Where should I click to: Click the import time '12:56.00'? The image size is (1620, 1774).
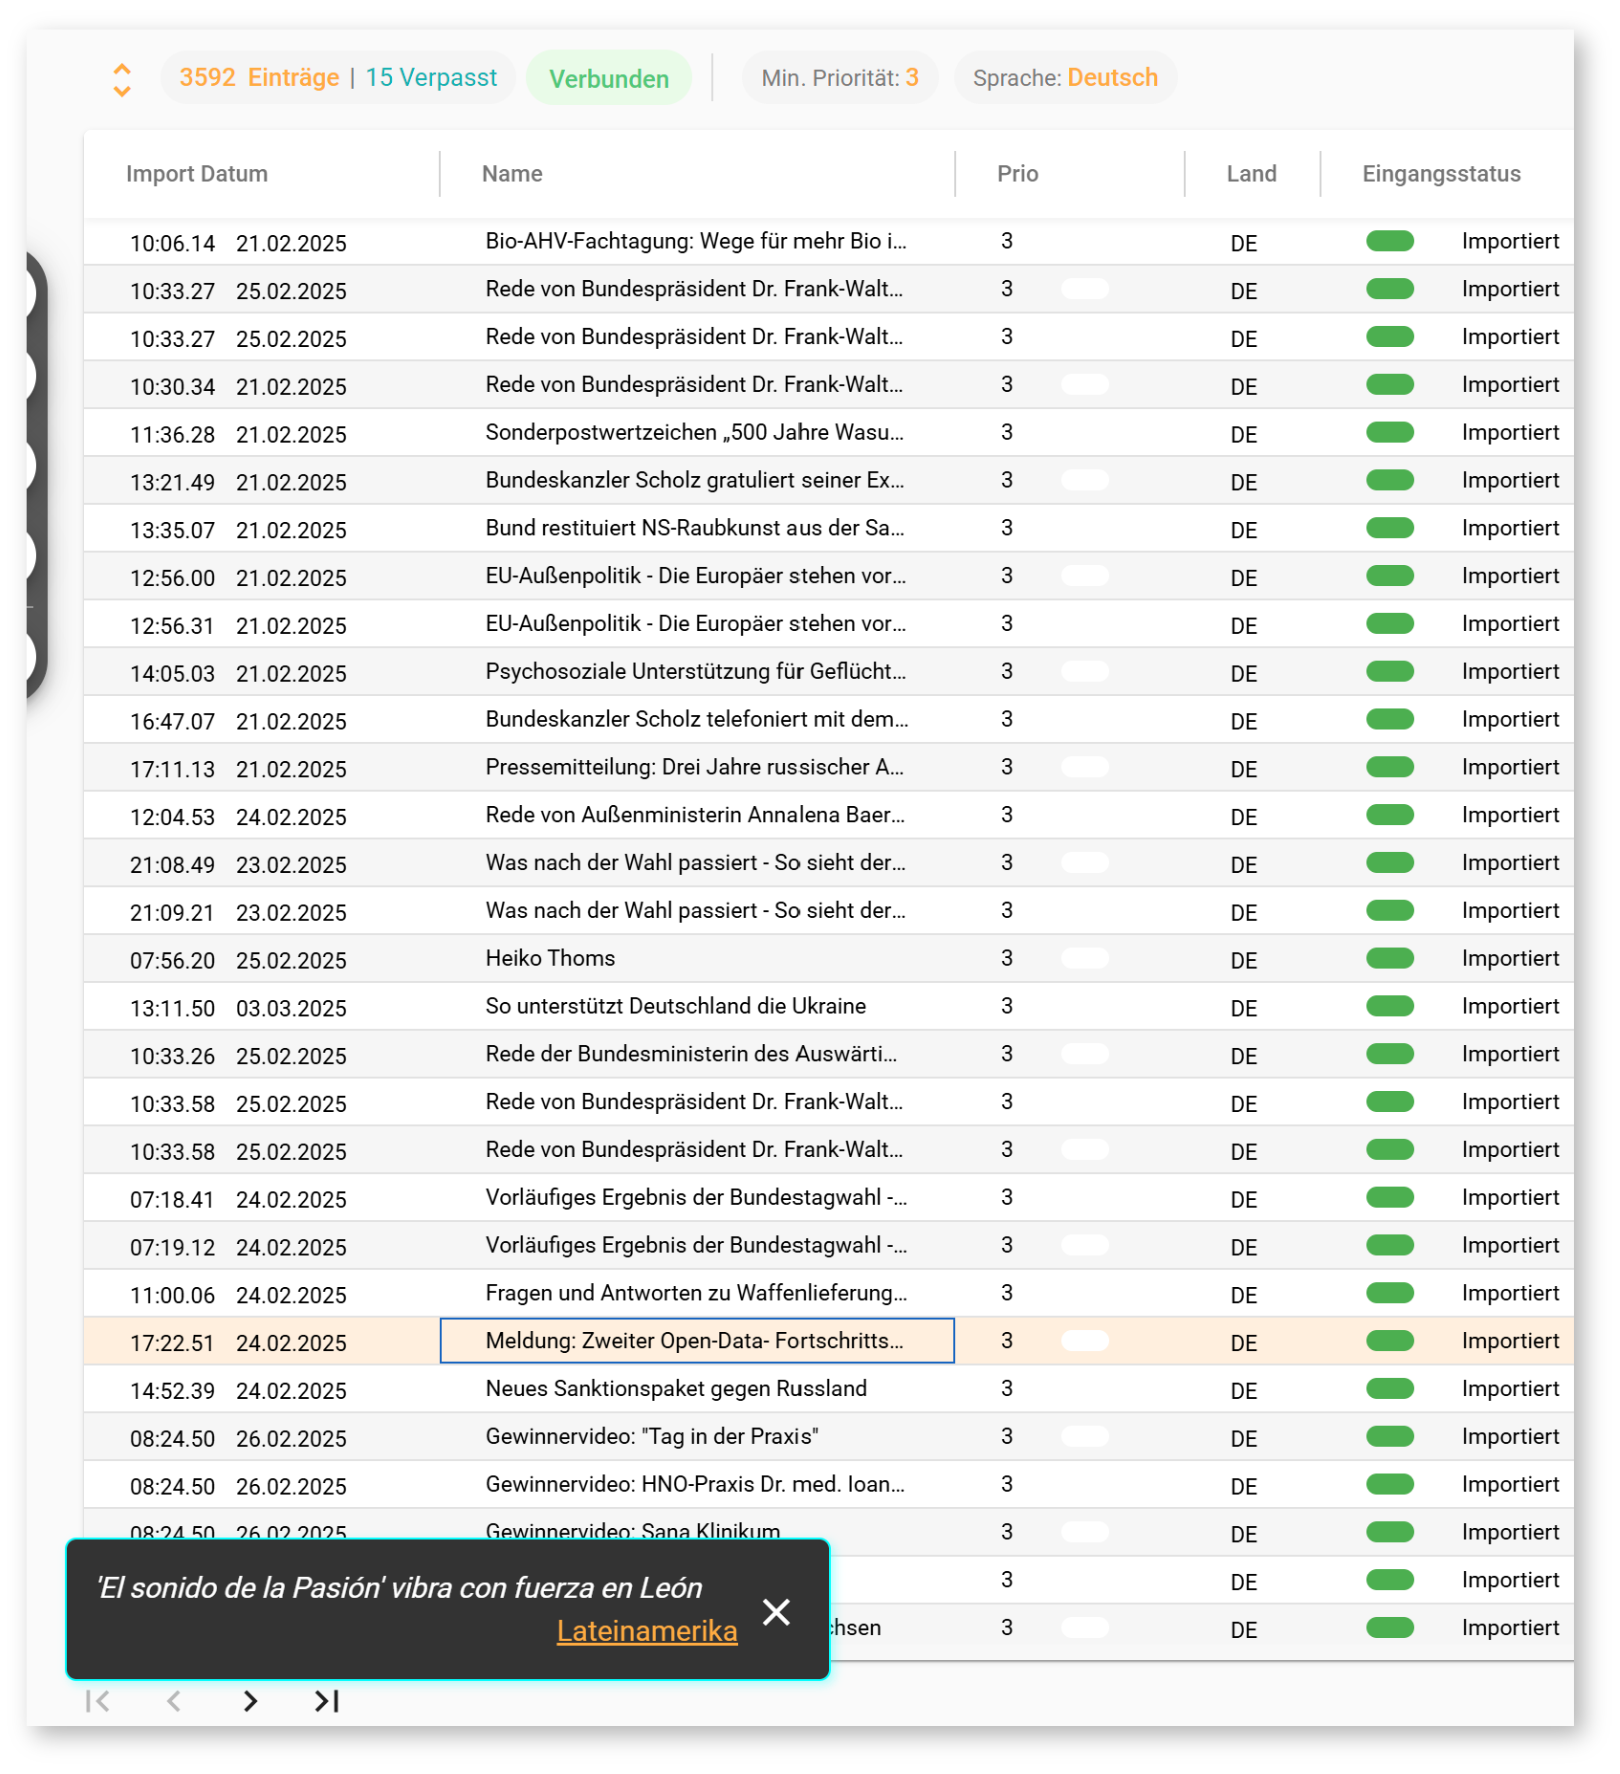point(172,578)
